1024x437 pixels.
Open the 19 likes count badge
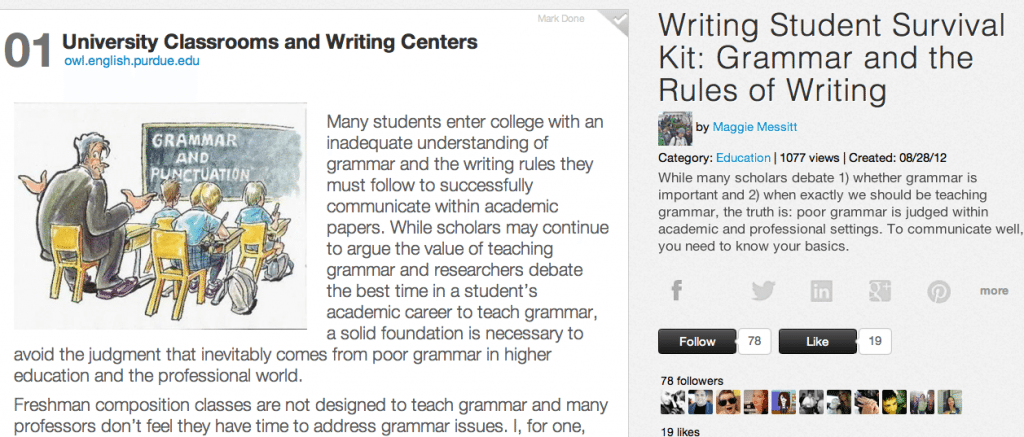[x=874, y=342]
